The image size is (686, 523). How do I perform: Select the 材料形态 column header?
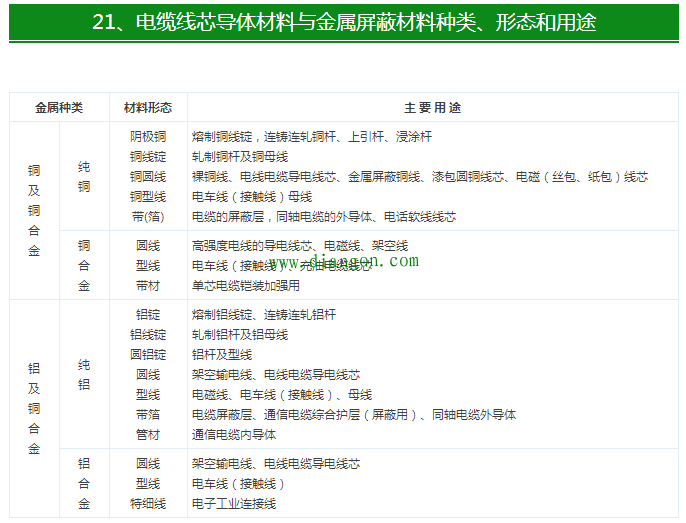point(147,108)
